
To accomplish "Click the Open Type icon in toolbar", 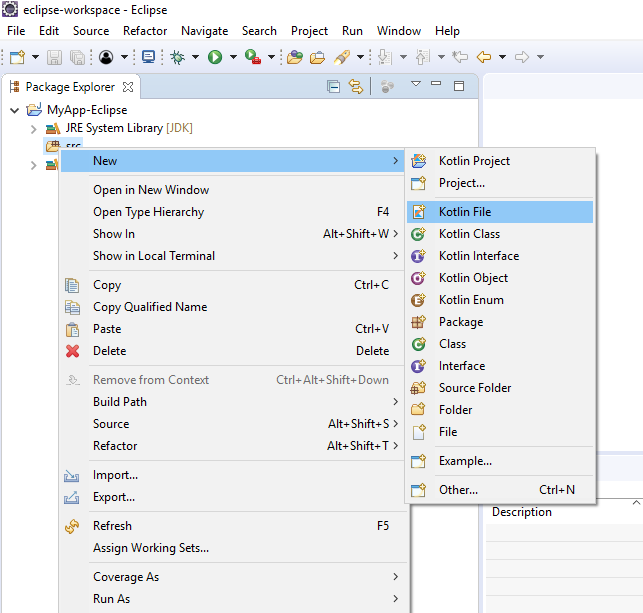I will (x=294, y=57).
